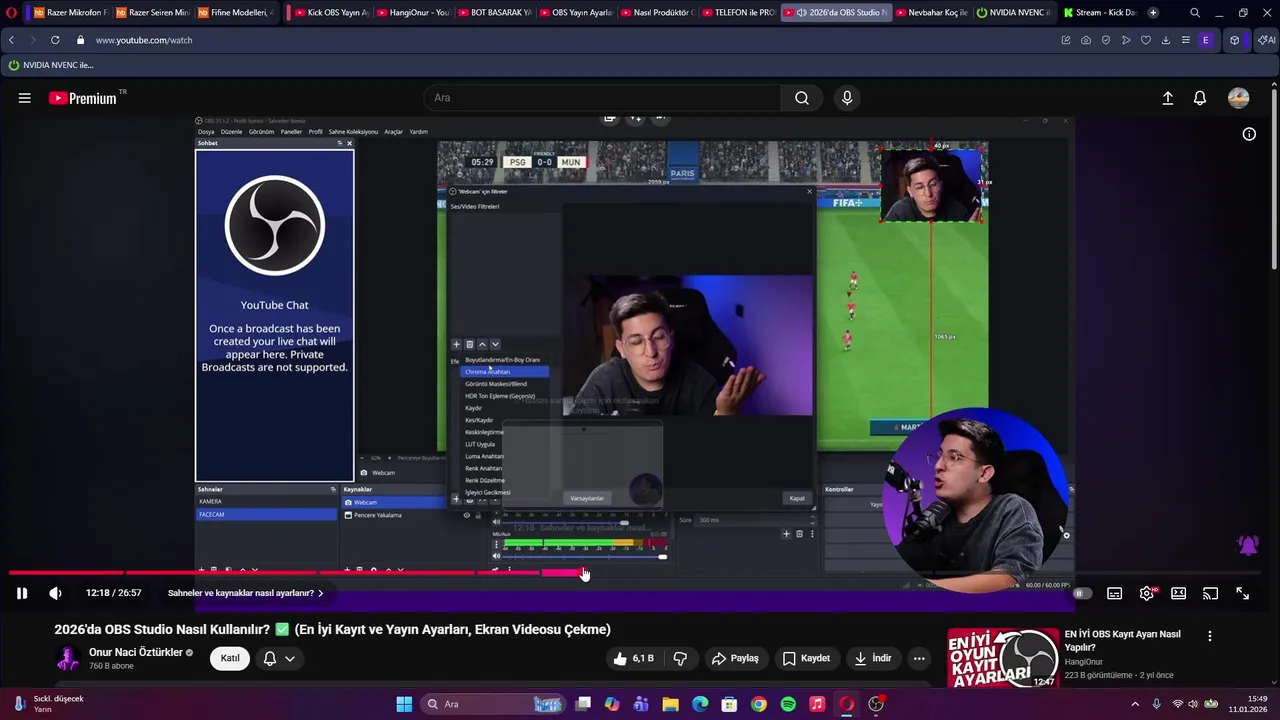Select Chroma Anahtarı in OBS filter list
Image resolution: width=1280 pixels, height=720 pixels.
[x=504, y=372]
